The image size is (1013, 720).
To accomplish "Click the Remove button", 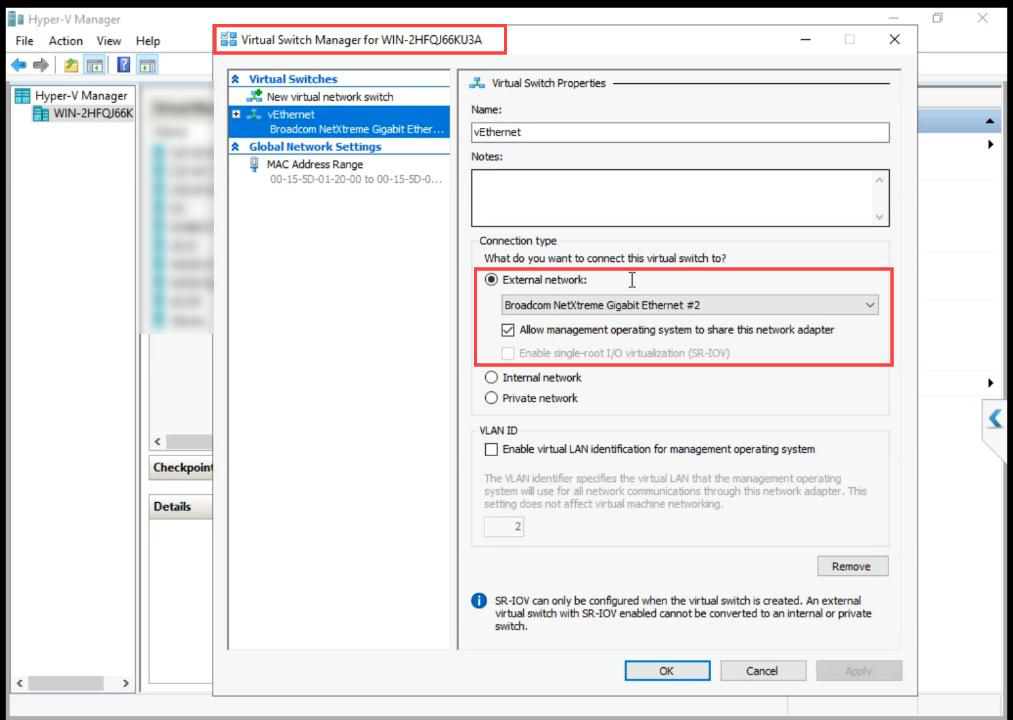I will coord(852,566).
